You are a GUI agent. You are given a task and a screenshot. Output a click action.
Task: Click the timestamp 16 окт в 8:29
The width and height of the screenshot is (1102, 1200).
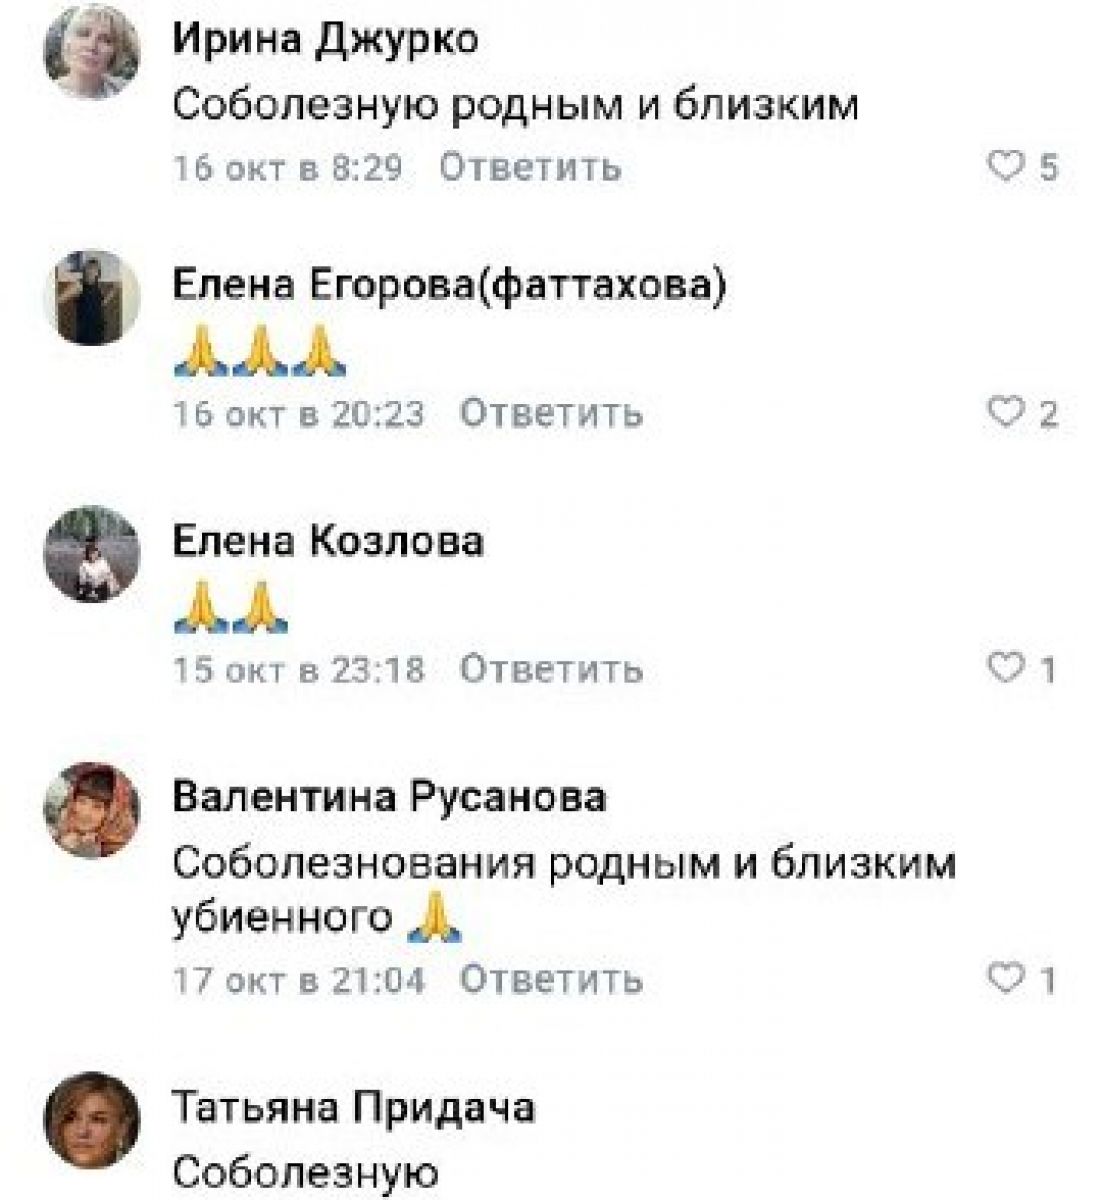click(288, 167)
